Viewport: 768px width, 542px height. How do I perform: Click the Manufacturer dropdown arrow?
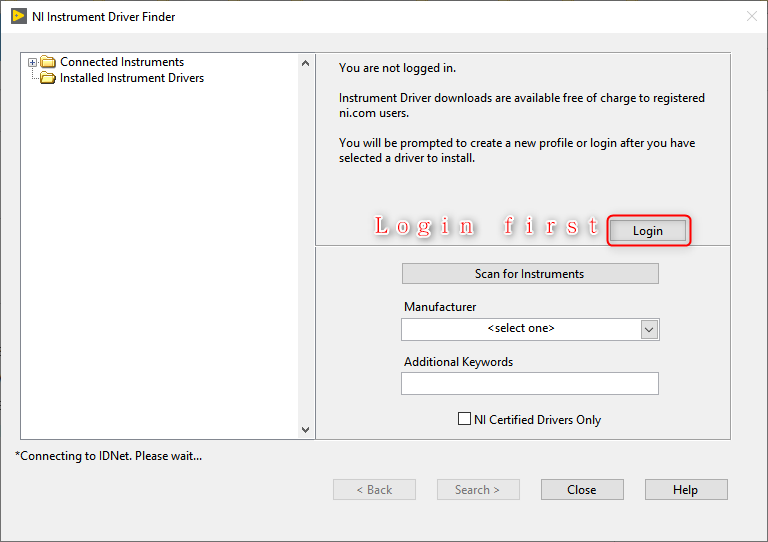tap(649, 330)
